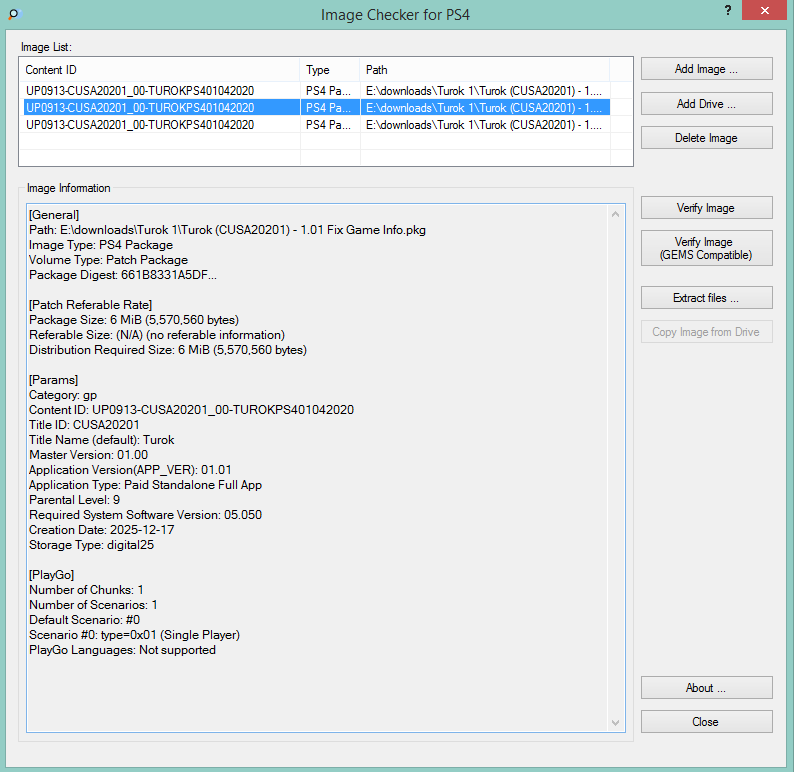Close the Image Checker window with the red X

click(x=764, y=10)
